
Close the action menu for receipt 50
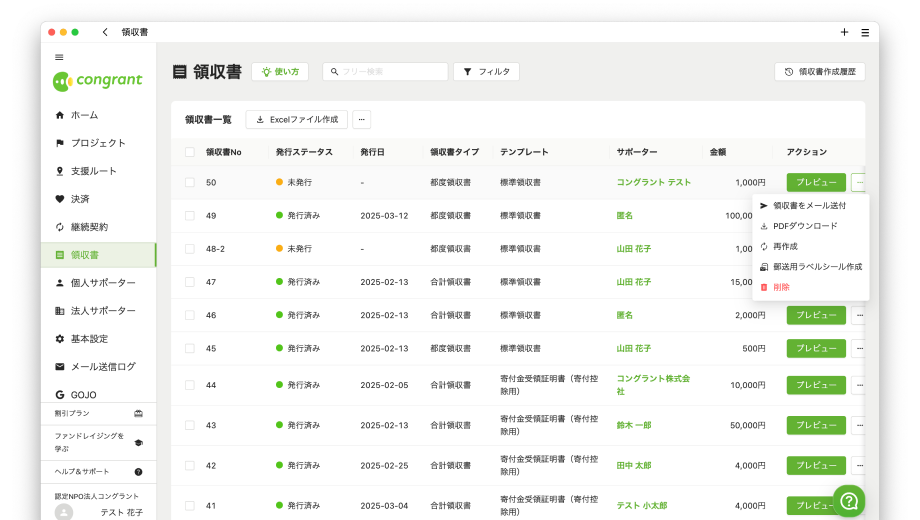(859, 183)
